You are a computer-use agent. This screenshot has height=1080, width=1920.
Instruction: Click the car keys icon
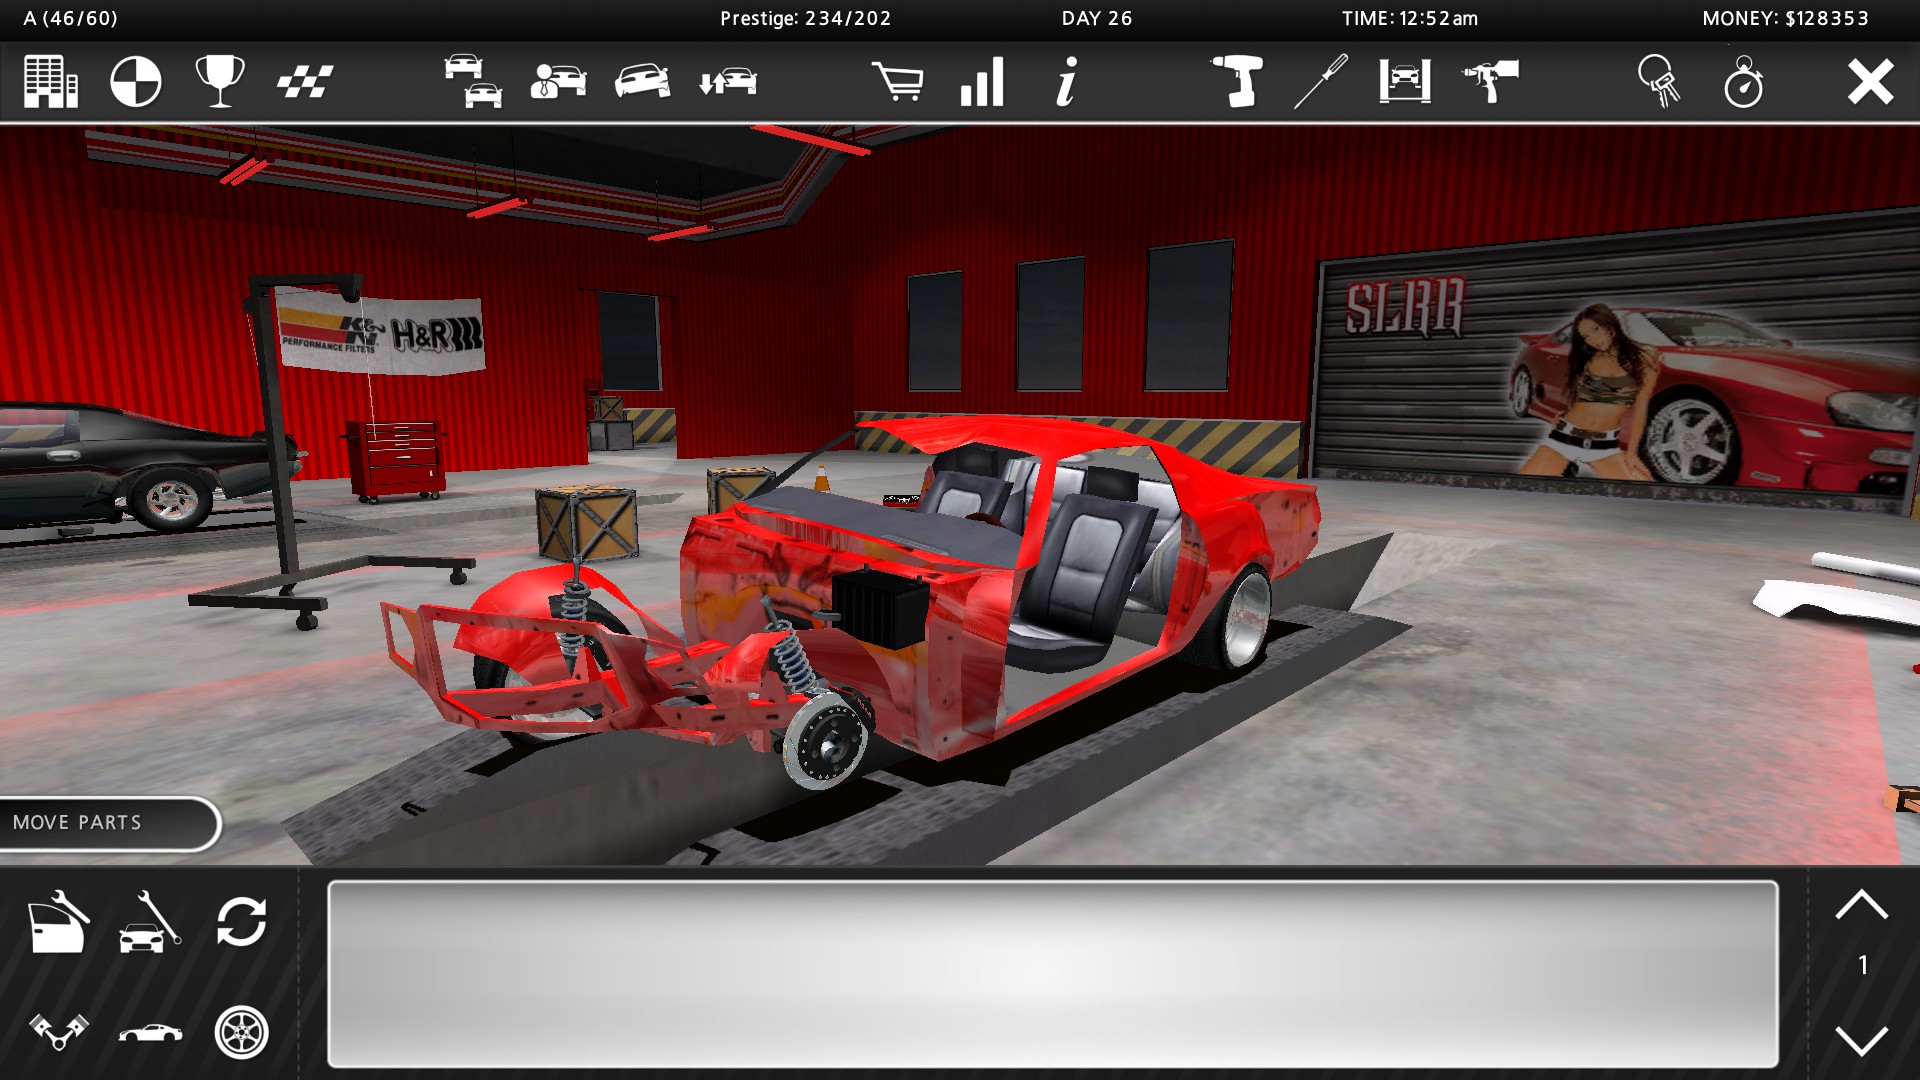click(x=1659, y=82)
